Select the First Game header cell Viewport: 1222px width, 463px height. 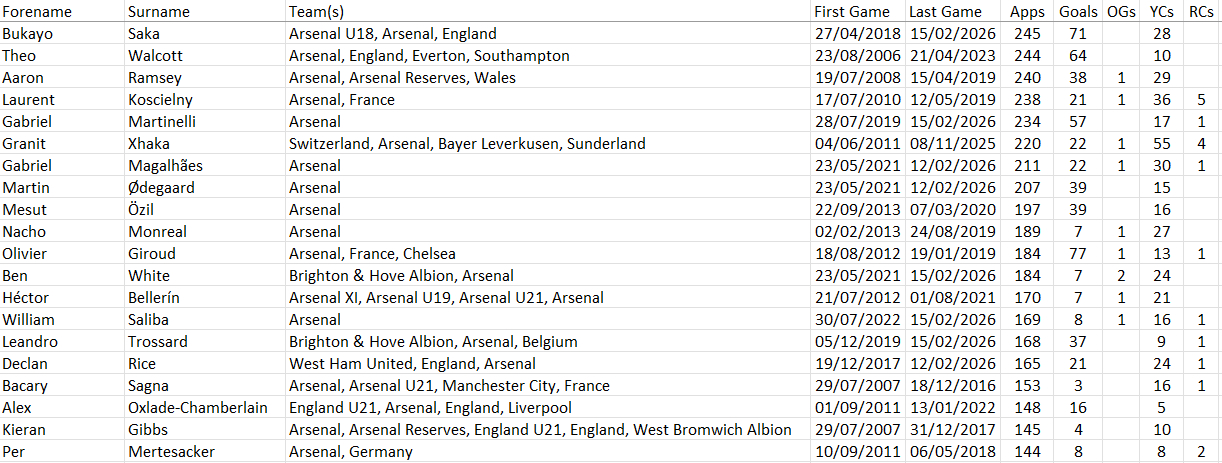click(854, 12)
